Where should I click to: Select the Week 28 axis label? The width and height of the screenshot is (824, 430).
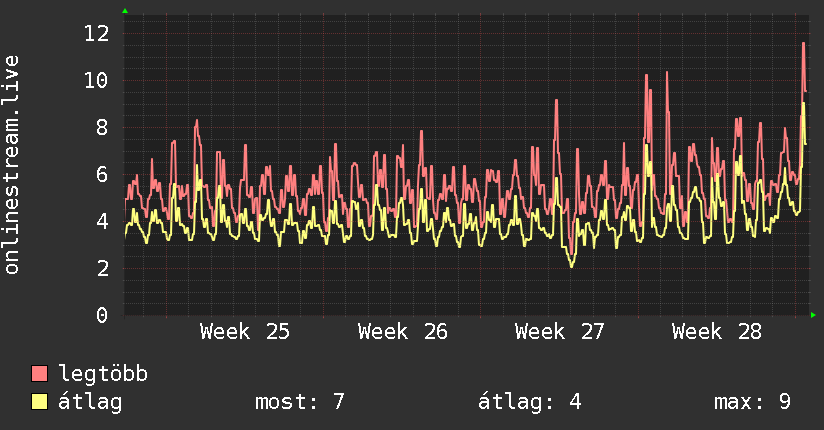pyautogui.click(x=717, y=332)
